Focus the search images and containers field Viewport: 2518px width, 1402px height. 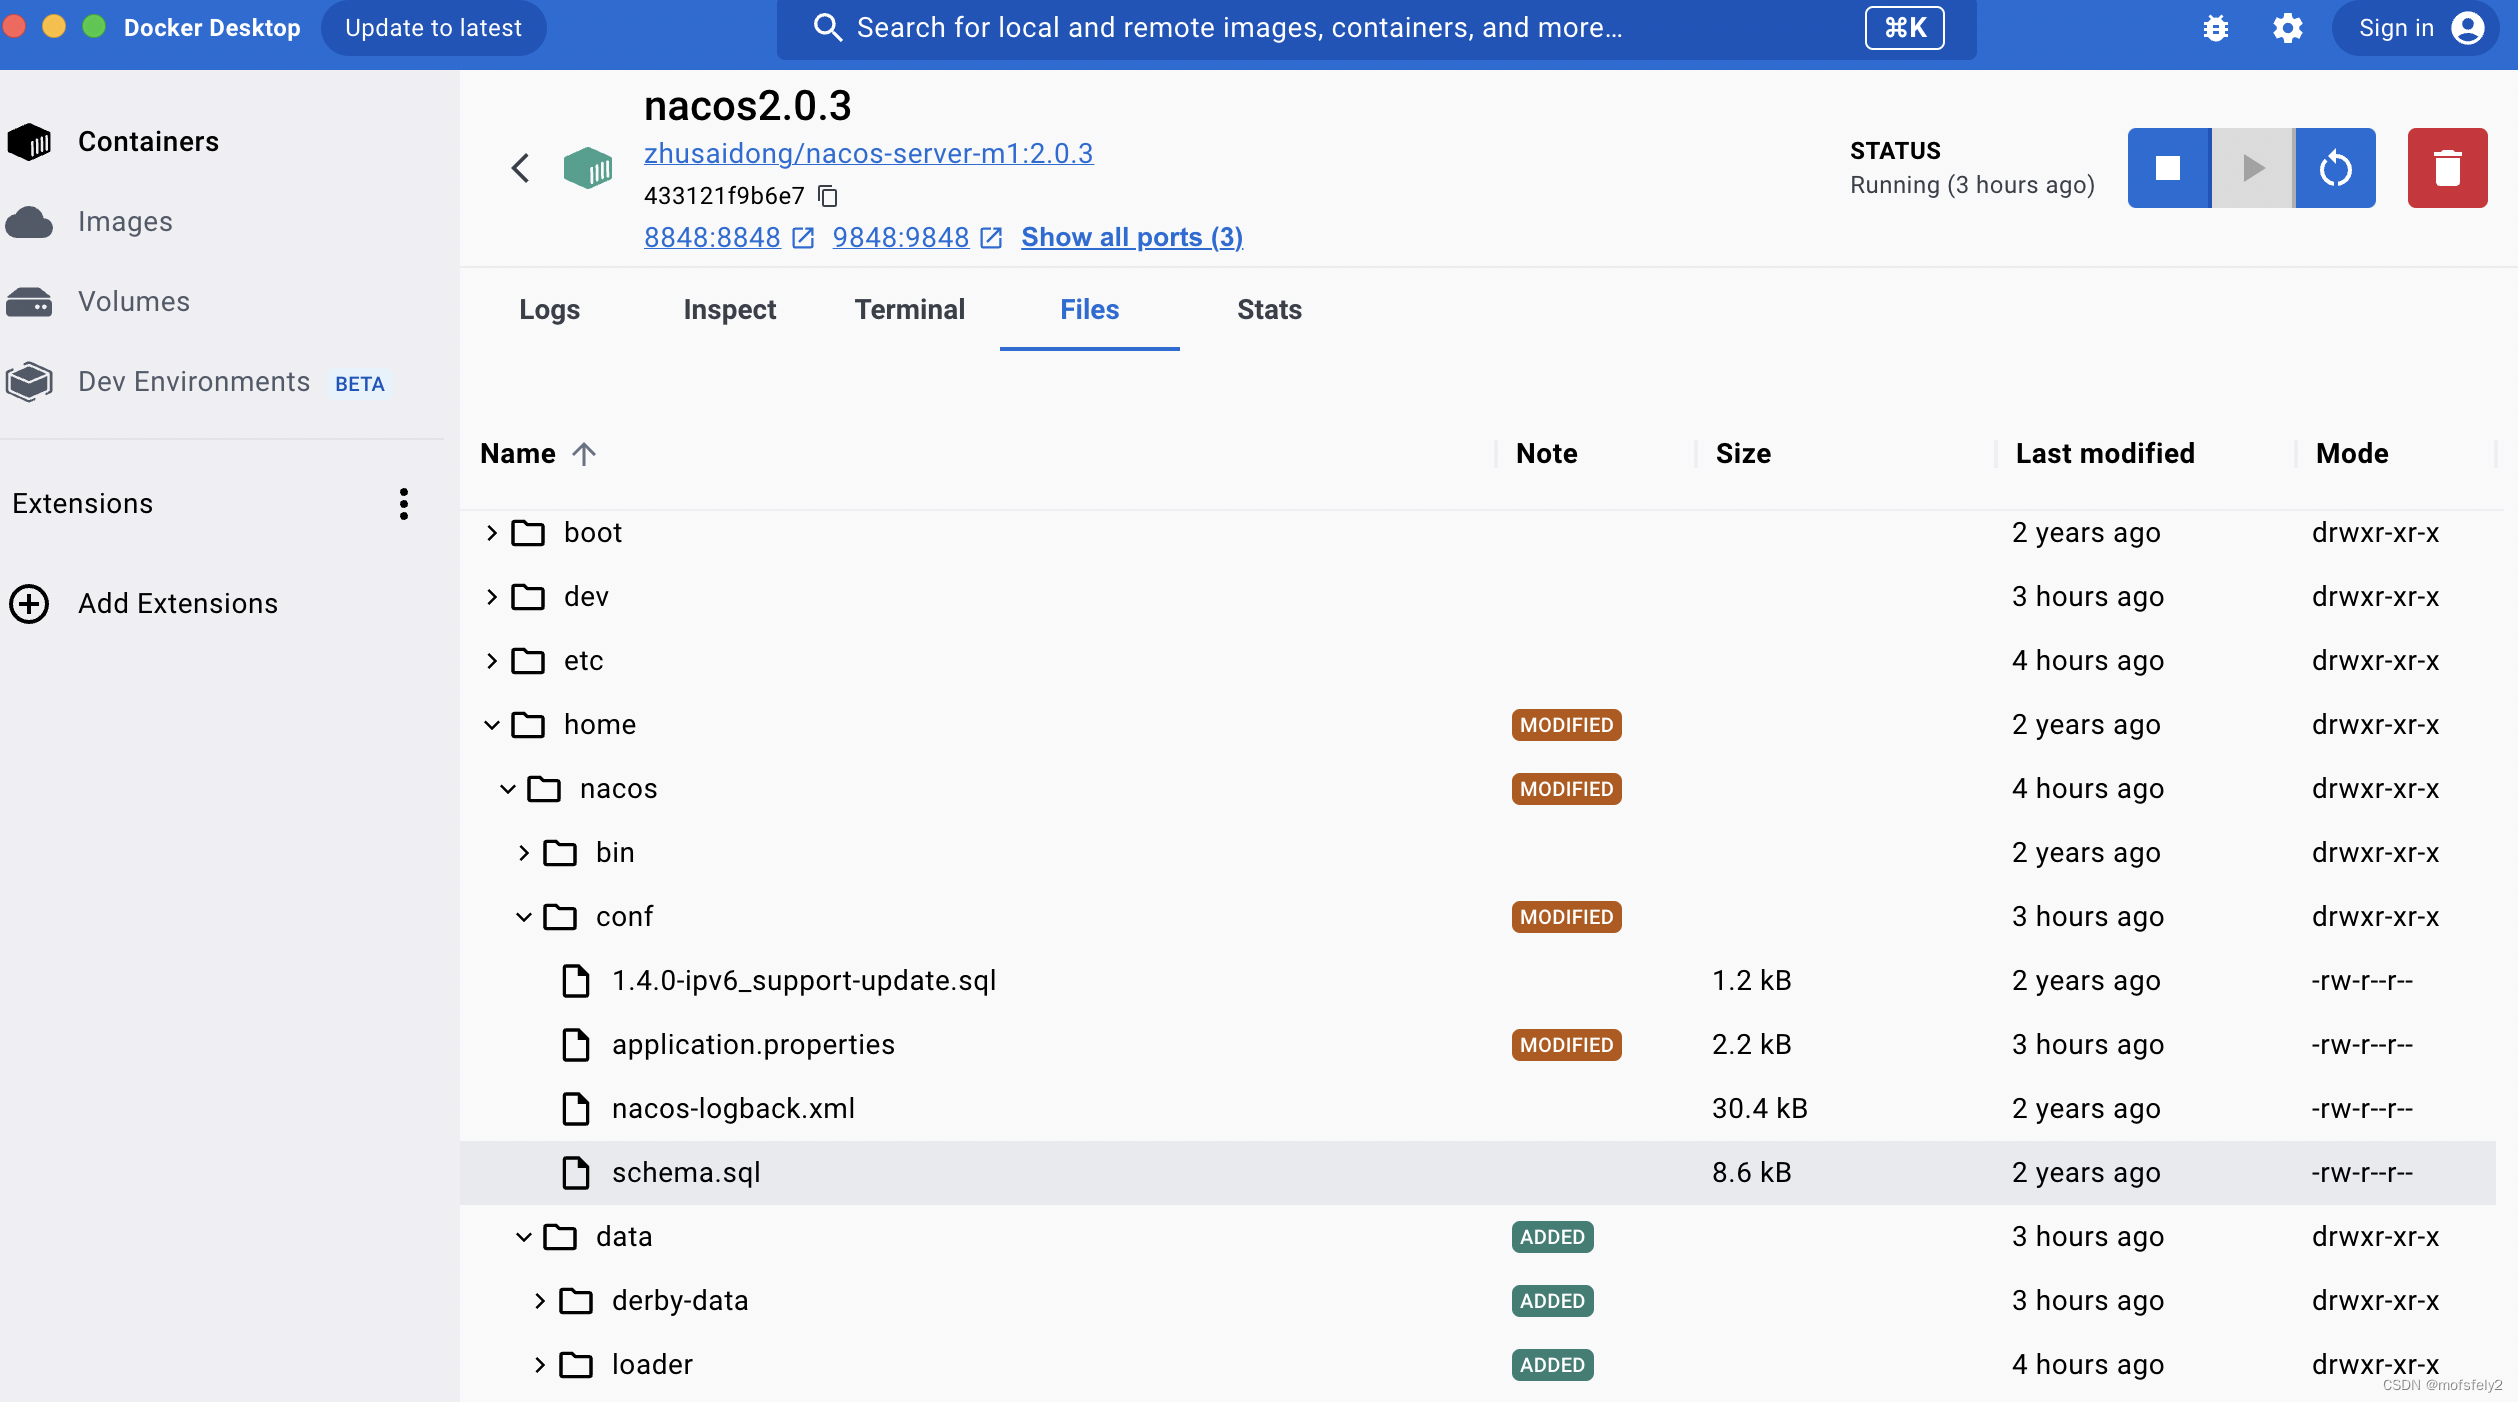coord(1376,28)
